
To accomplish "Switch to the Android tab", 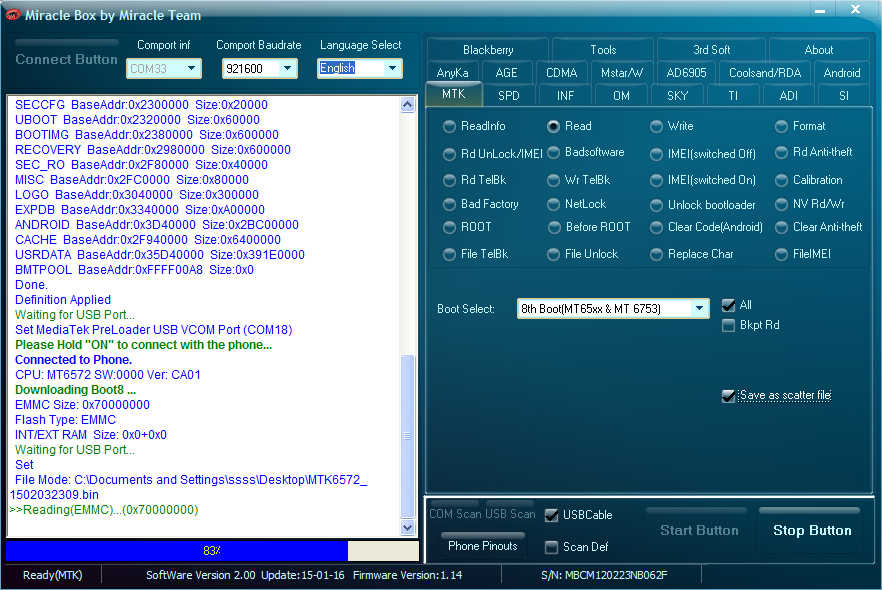I will [842, 73].
